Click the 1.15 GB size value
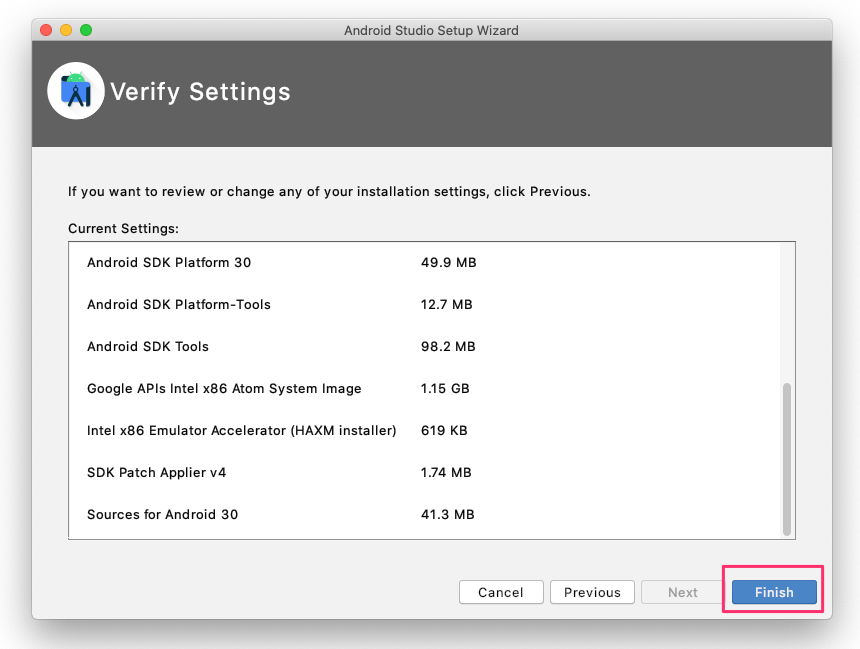 point(445,388)
